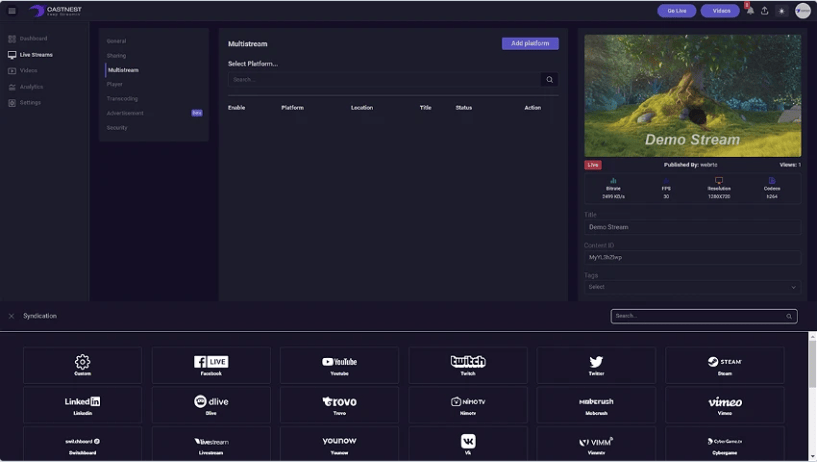Click the Castnest logo
Viewport: 817px width, 462px height.
point(55,10)
